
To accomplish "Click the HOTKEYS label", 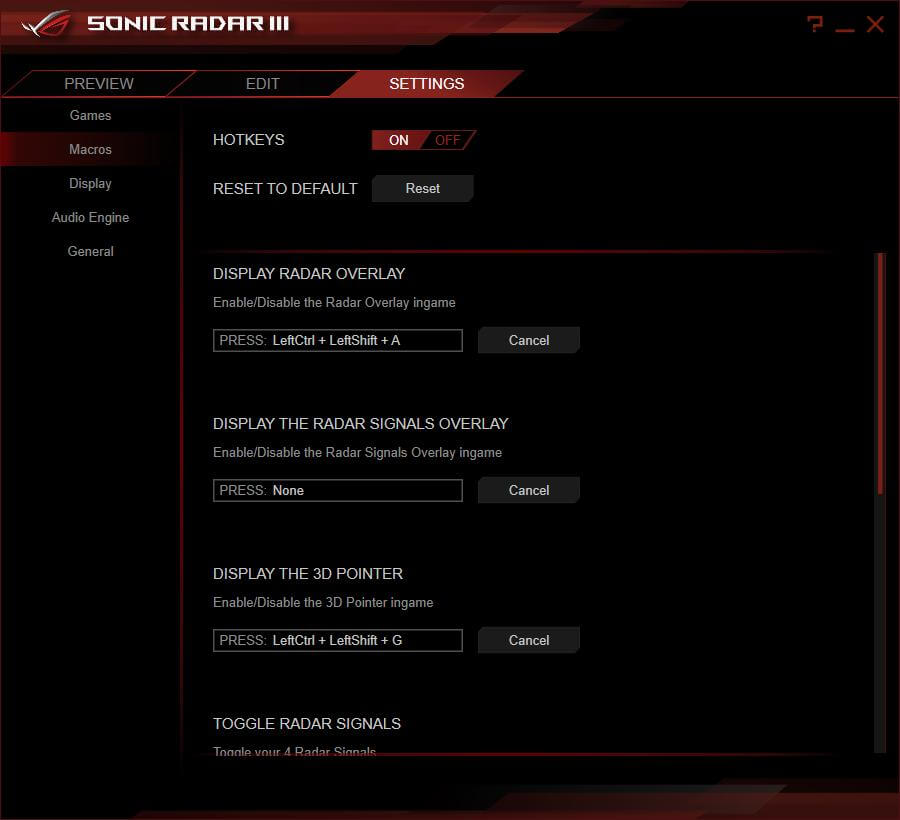I will [x=249, y=140].
